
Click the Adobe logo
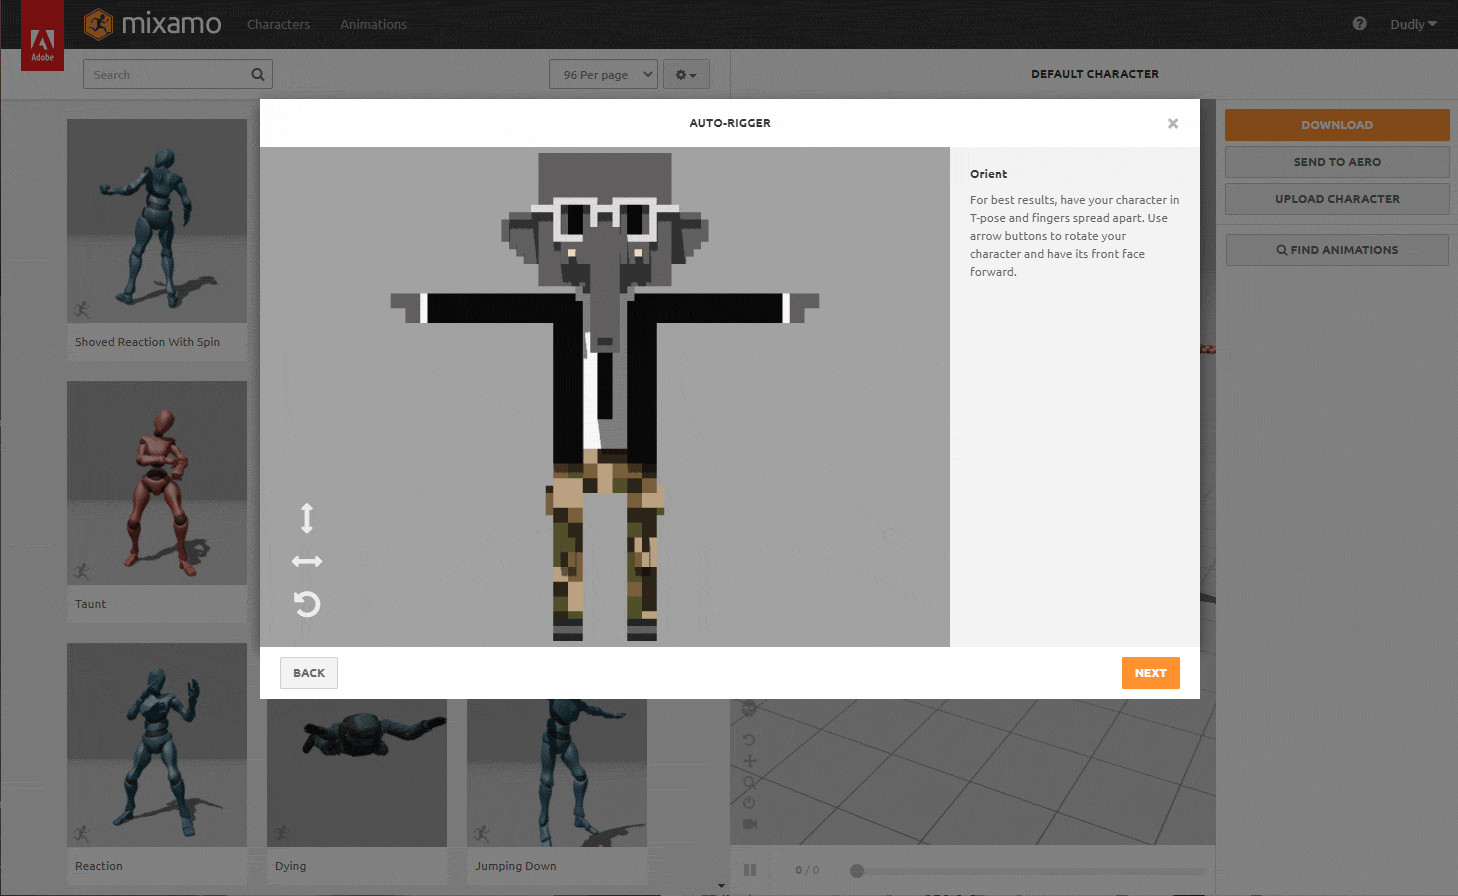(42, 36)
